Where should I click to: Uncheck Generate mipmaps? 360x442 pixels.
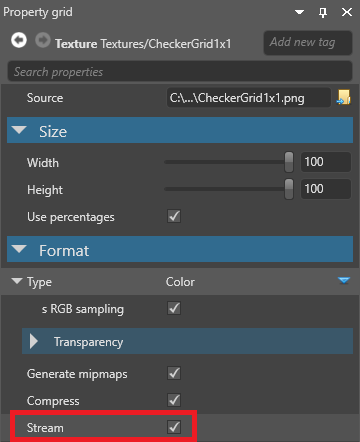click(174, 373)
